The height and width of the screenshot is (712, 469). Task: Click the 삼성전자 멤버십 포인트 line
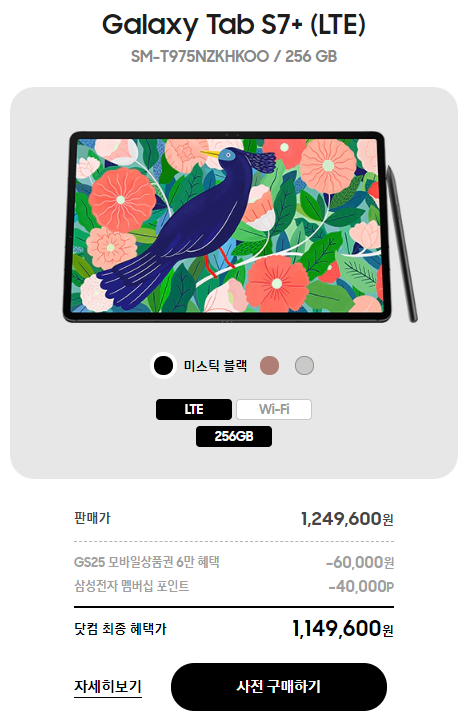[132, 586]
